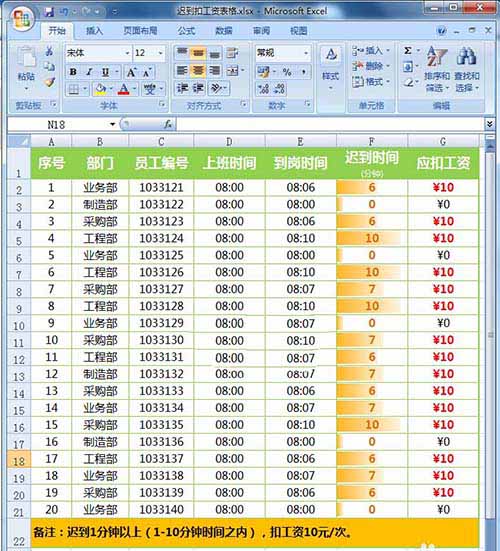Image resolution: width=500 pixels, height=551 pixels.
Task: Increase decimal places
Action: click(264, 89)
